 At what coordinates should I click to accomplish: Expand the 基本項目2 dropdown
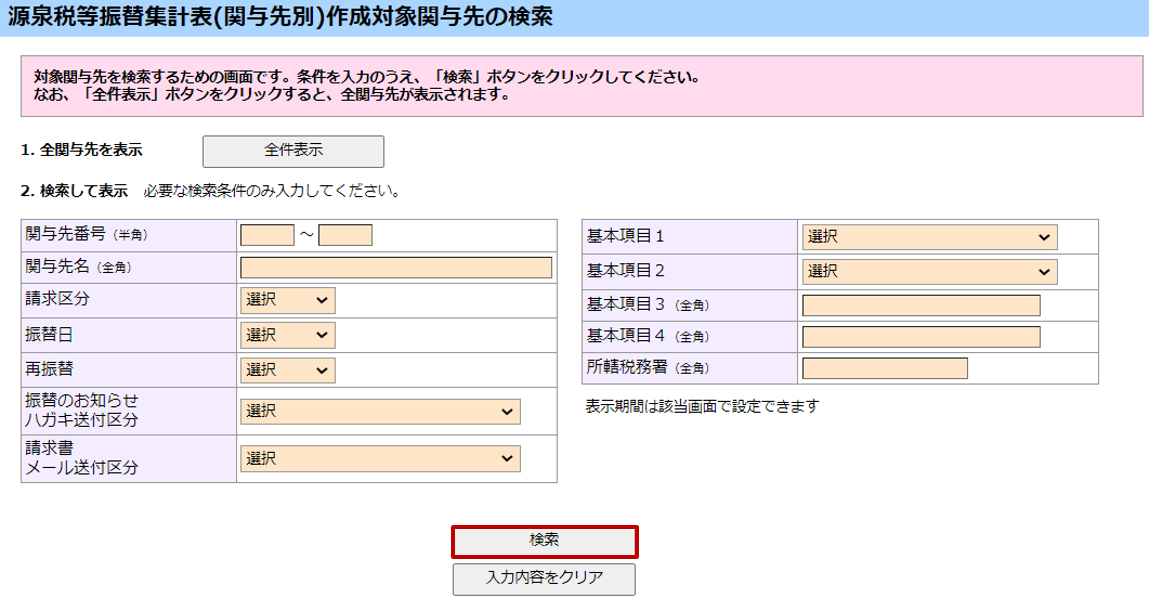(x=929, y=271)
